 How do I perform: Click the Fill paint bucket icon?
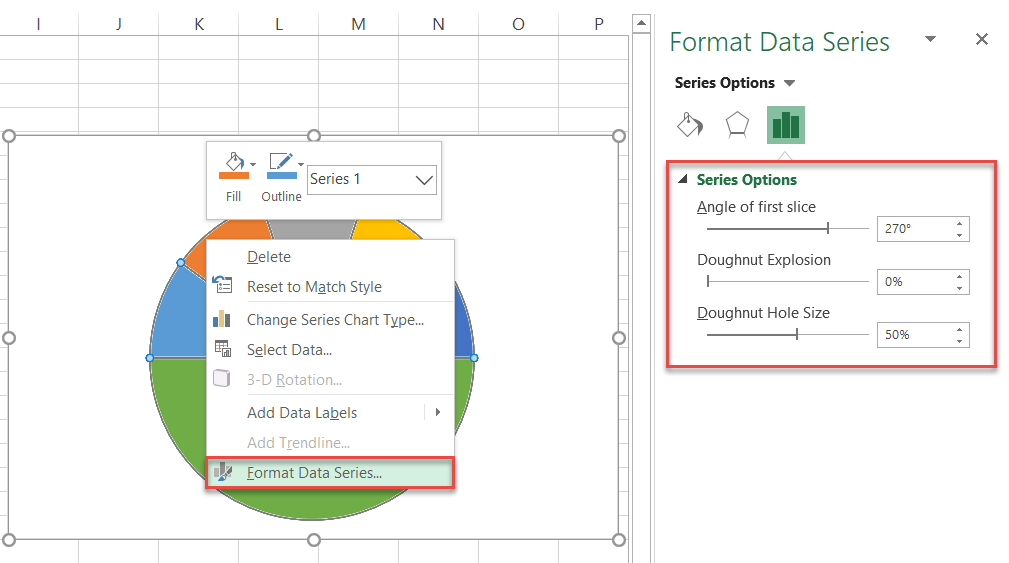pyautogui.click(x=232, y=163)
